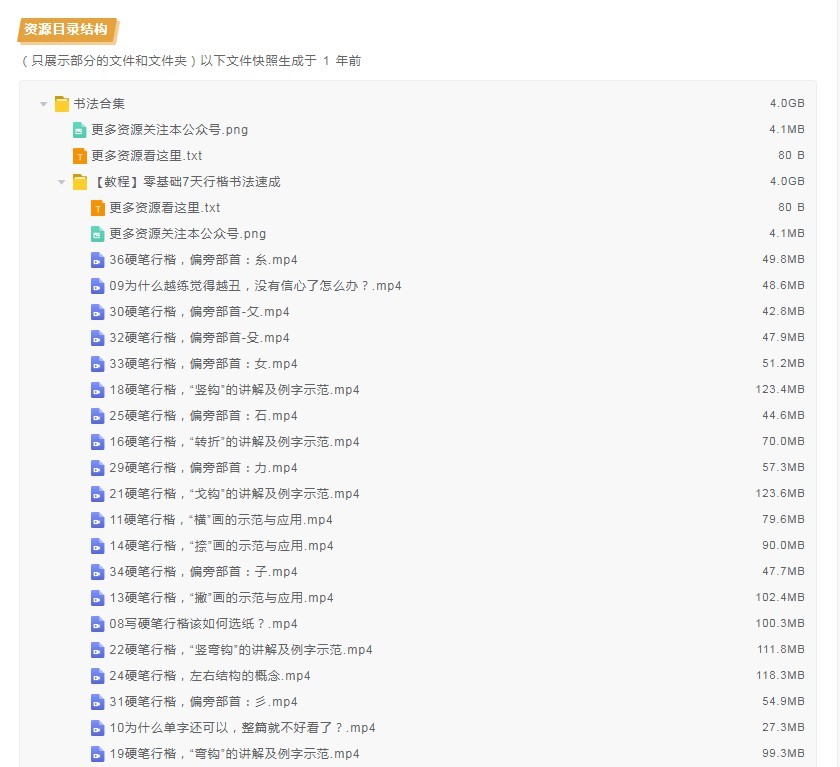The image size is (840, 767).
Task: Click the green image icon of first 更多资源关注本公众号.png
Action: point(79,130)
